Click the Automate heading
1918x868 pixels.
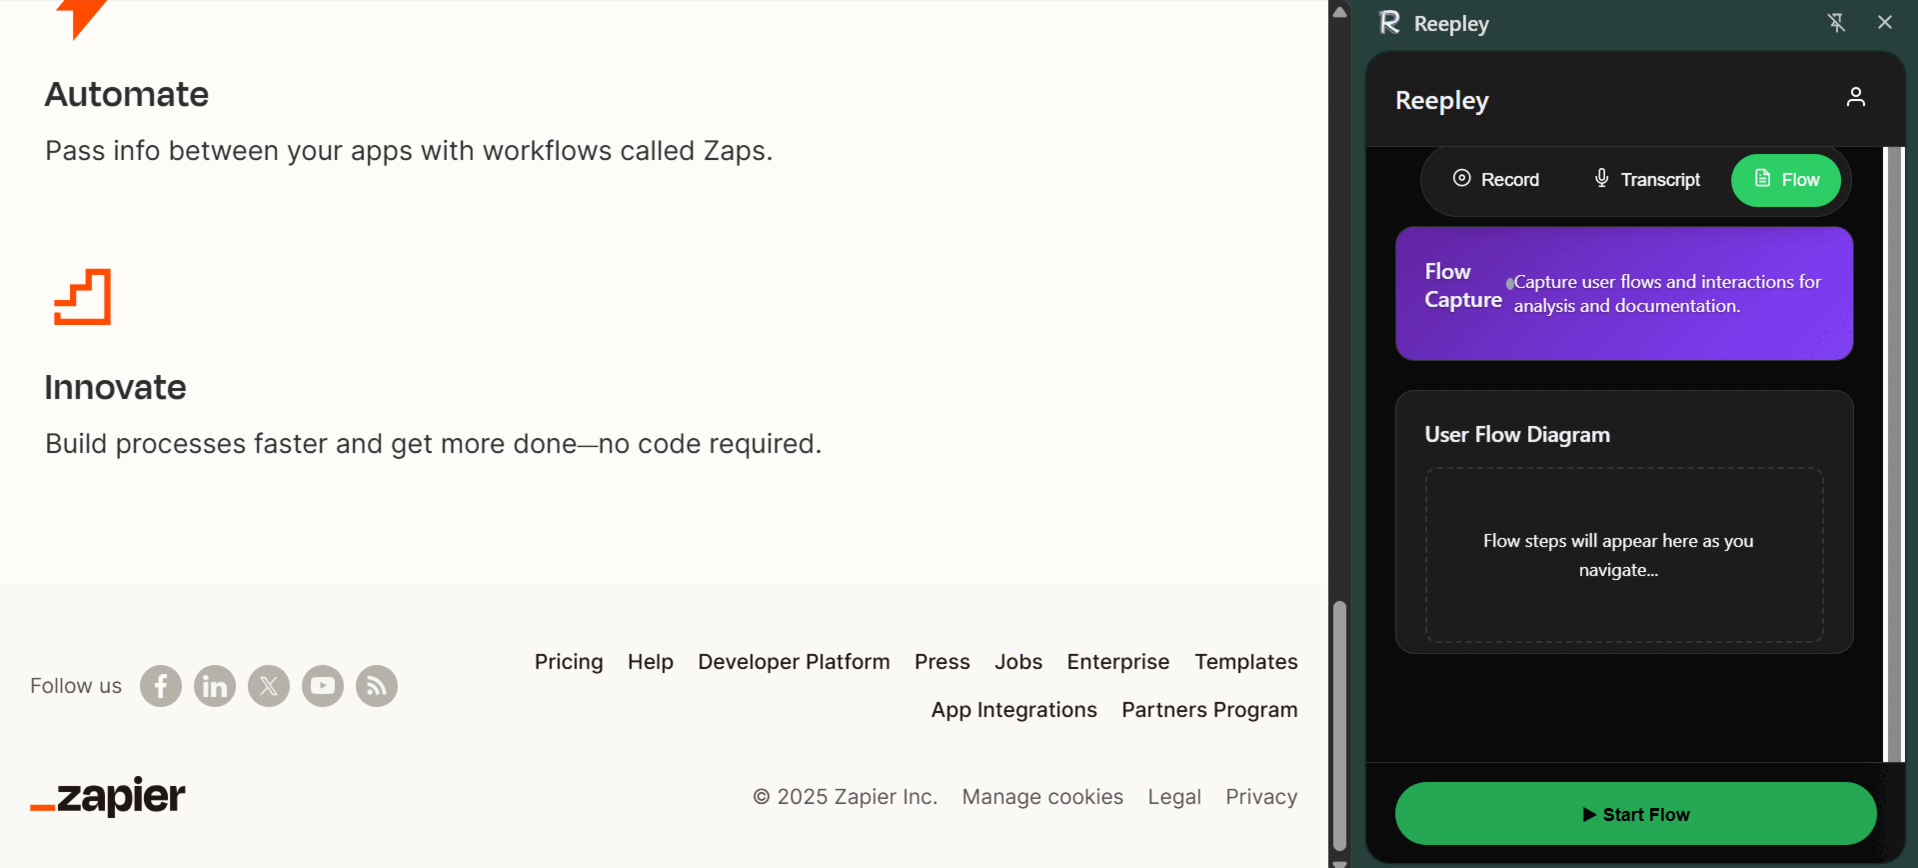[x=127, y=94]
